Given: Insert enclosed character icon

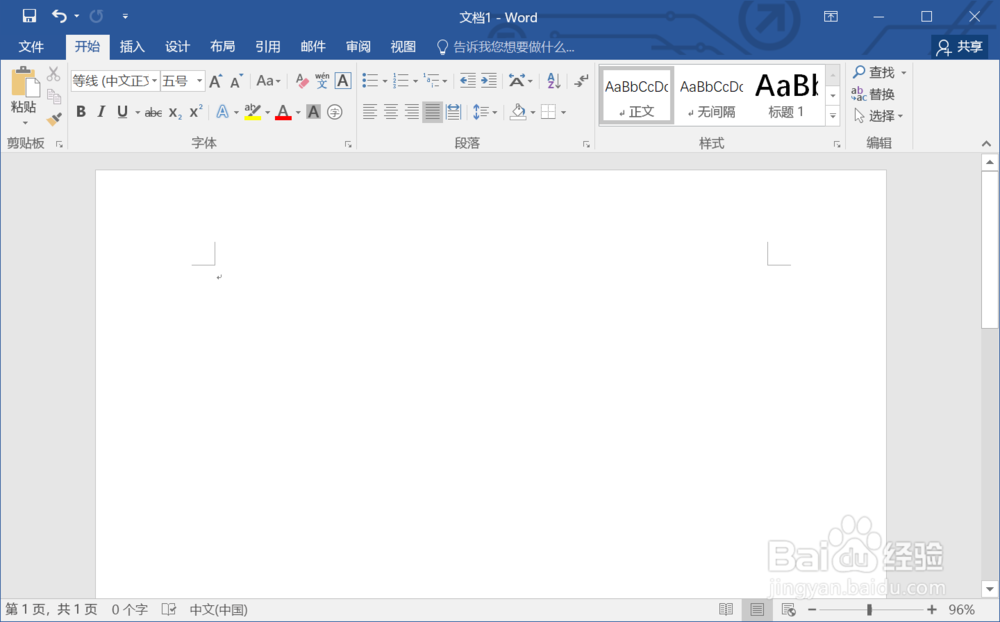Looking at the screenshot, I should click(x=335, y=112).
